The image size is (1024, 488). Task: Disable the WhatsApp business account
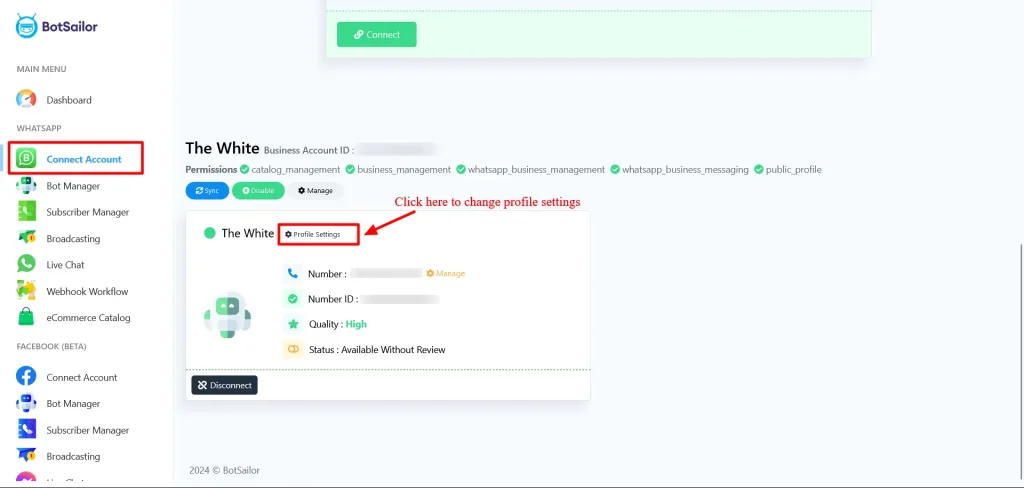[258, 190]
